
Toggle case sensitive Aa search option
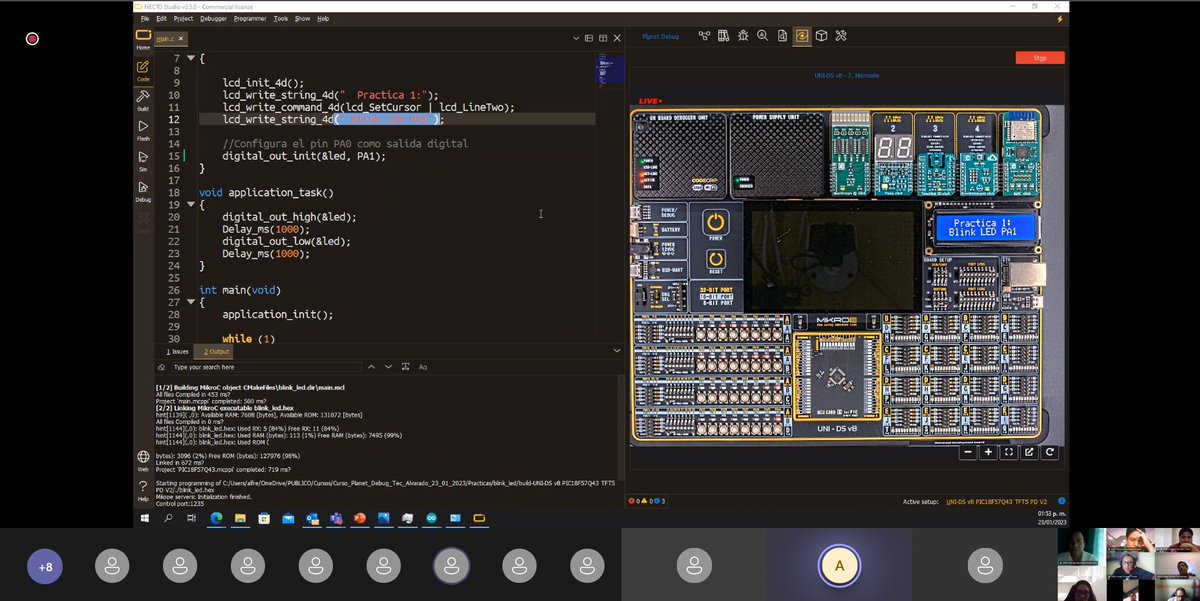(423, 367)
